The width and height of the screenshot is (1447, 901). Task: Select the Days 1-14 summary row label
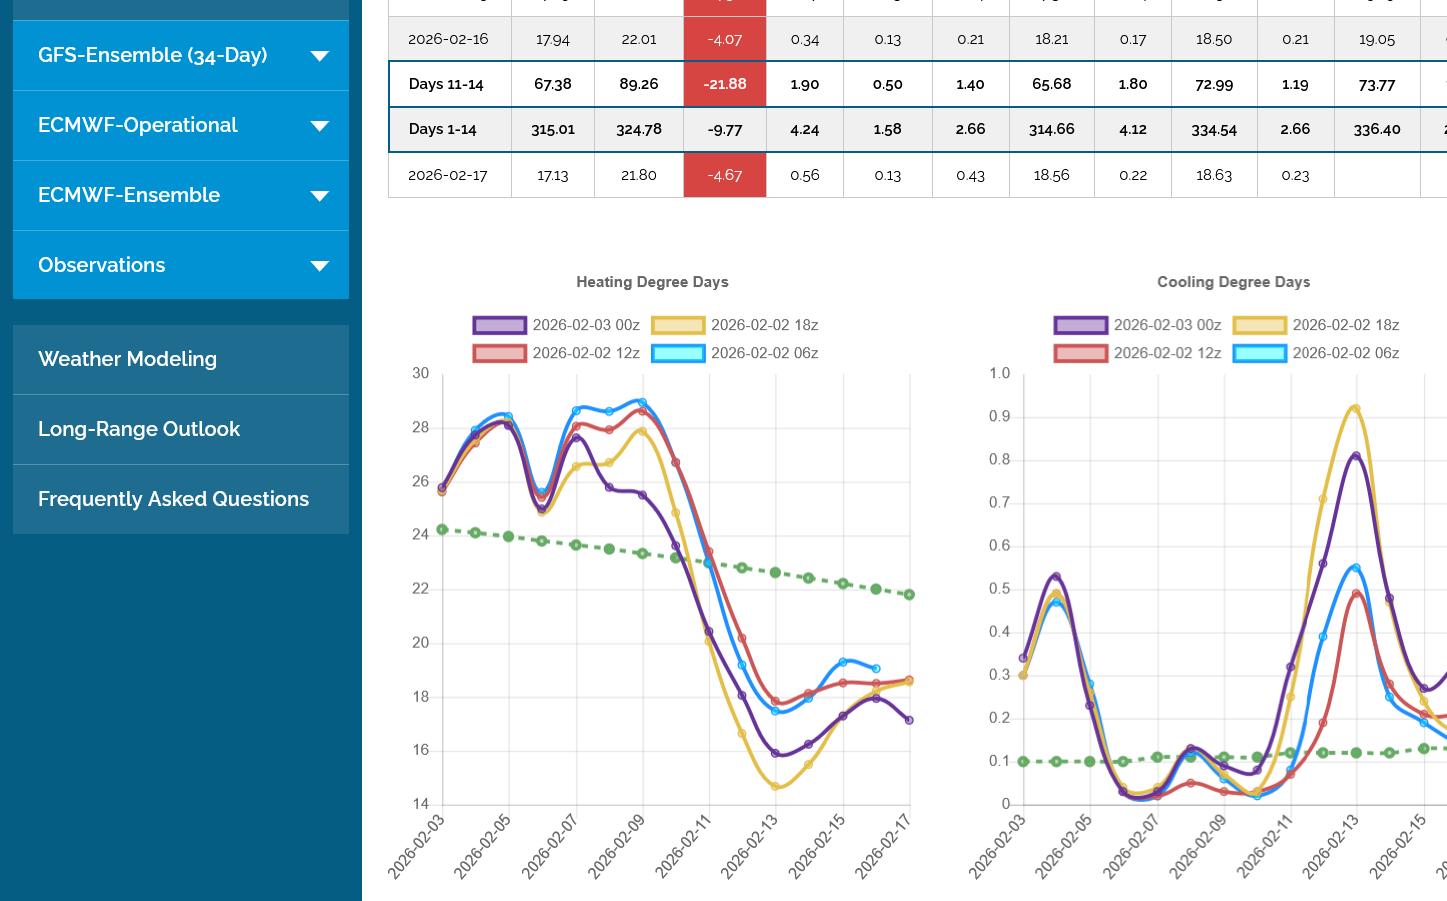coord(442,130)
